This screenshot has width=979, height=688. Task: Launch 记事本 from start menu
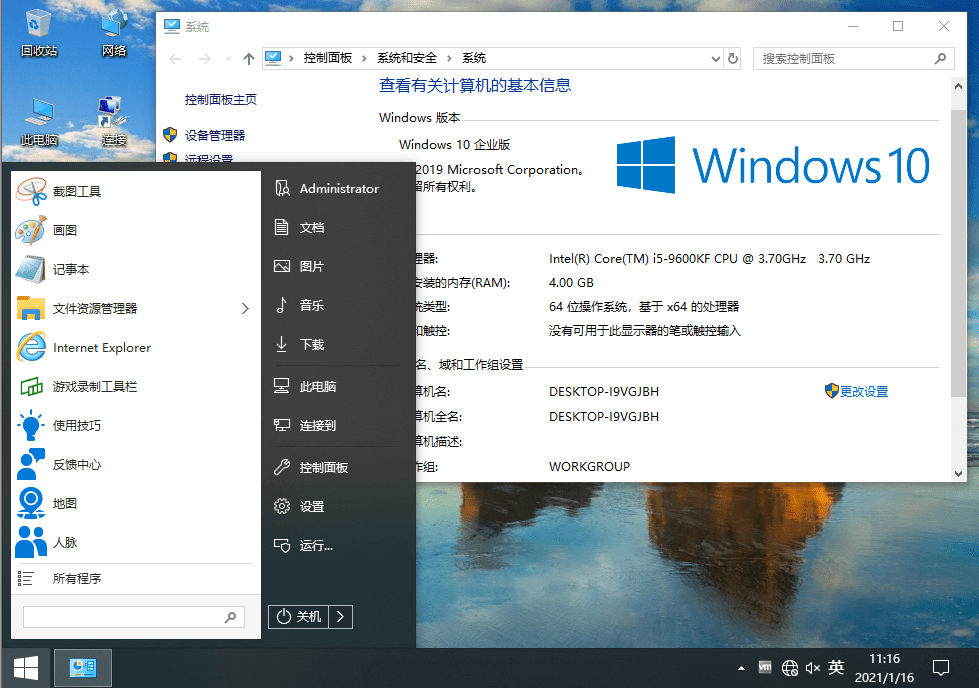135,269
